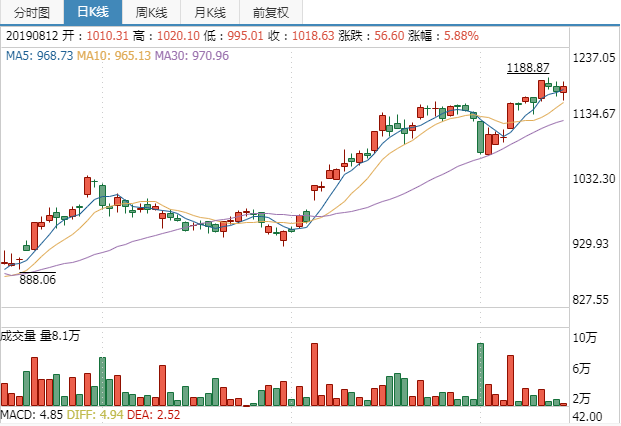This screenshot has height=426, width=621.
Task: Click the MA5: 968.73 indicator label
Action: coord(40,55)
